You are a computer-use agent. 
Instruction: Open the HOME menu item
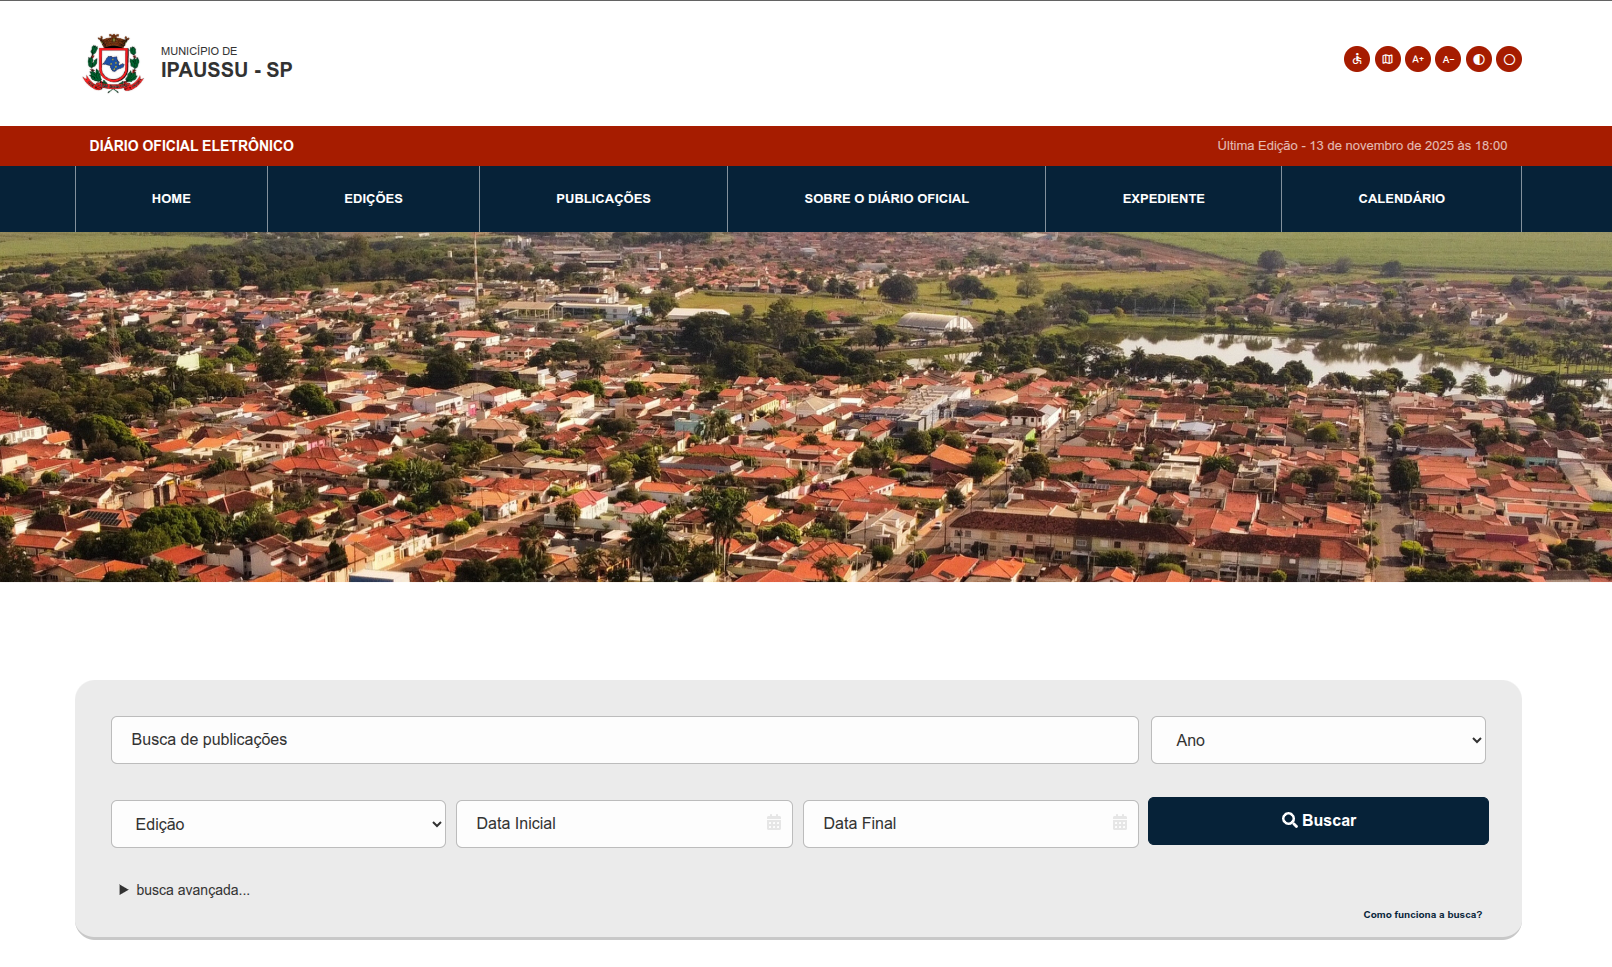point(171,199)
